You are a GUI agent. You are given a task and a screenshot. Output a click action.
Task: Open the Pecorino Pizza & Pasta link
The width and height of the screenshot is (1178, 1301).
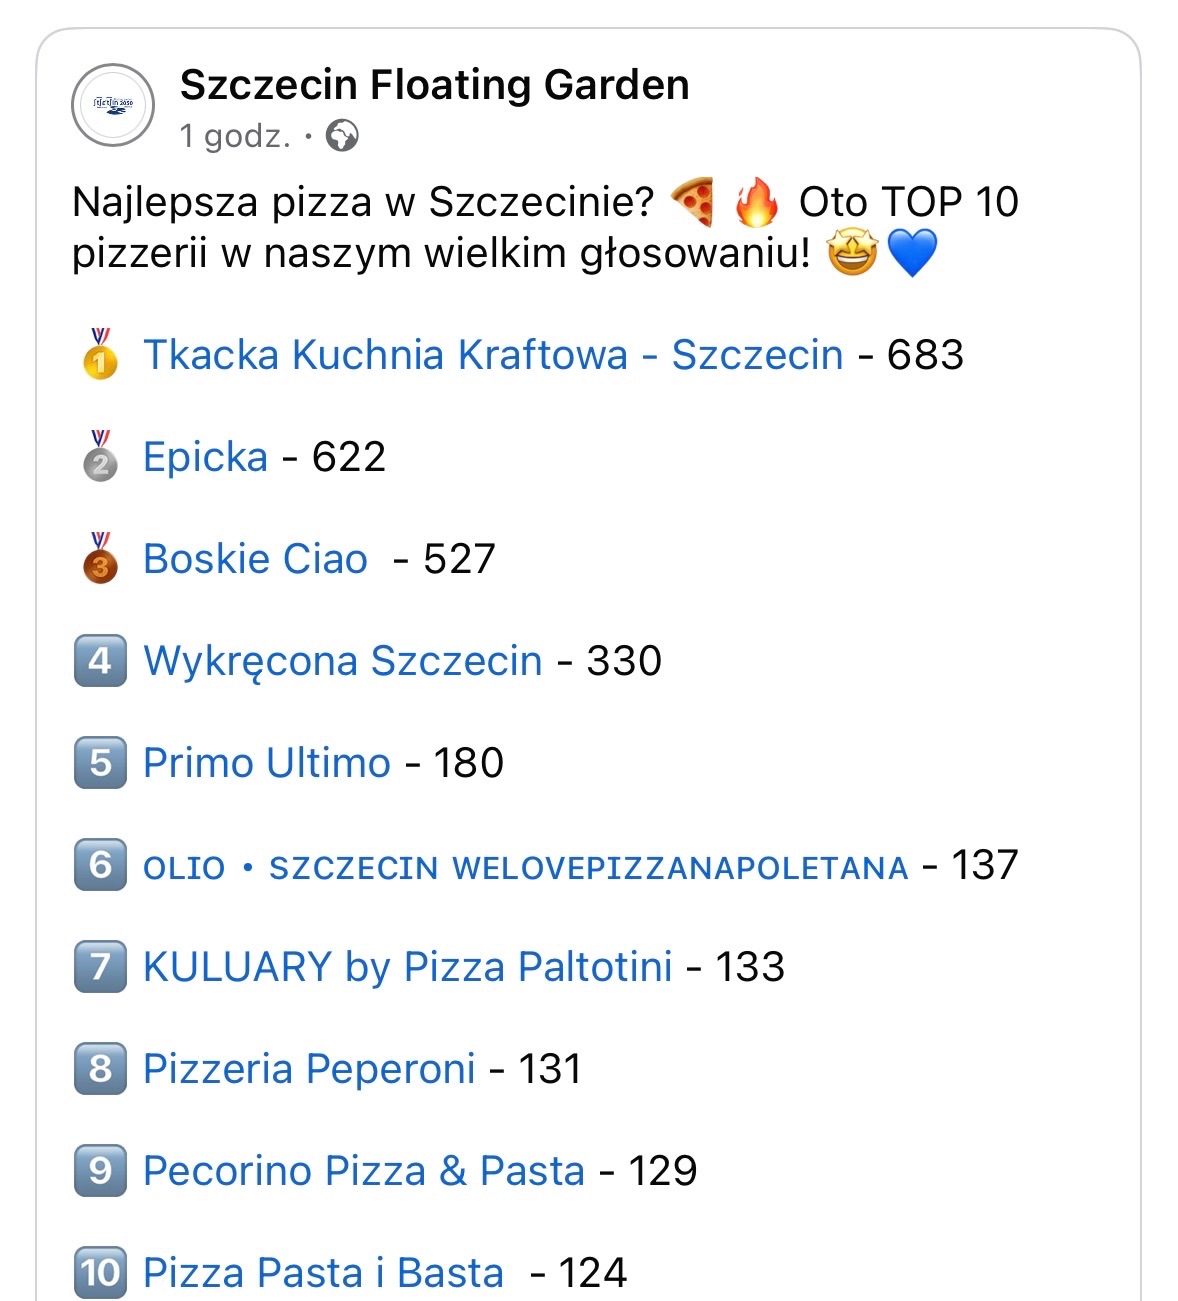click(x=363, y=1171)
